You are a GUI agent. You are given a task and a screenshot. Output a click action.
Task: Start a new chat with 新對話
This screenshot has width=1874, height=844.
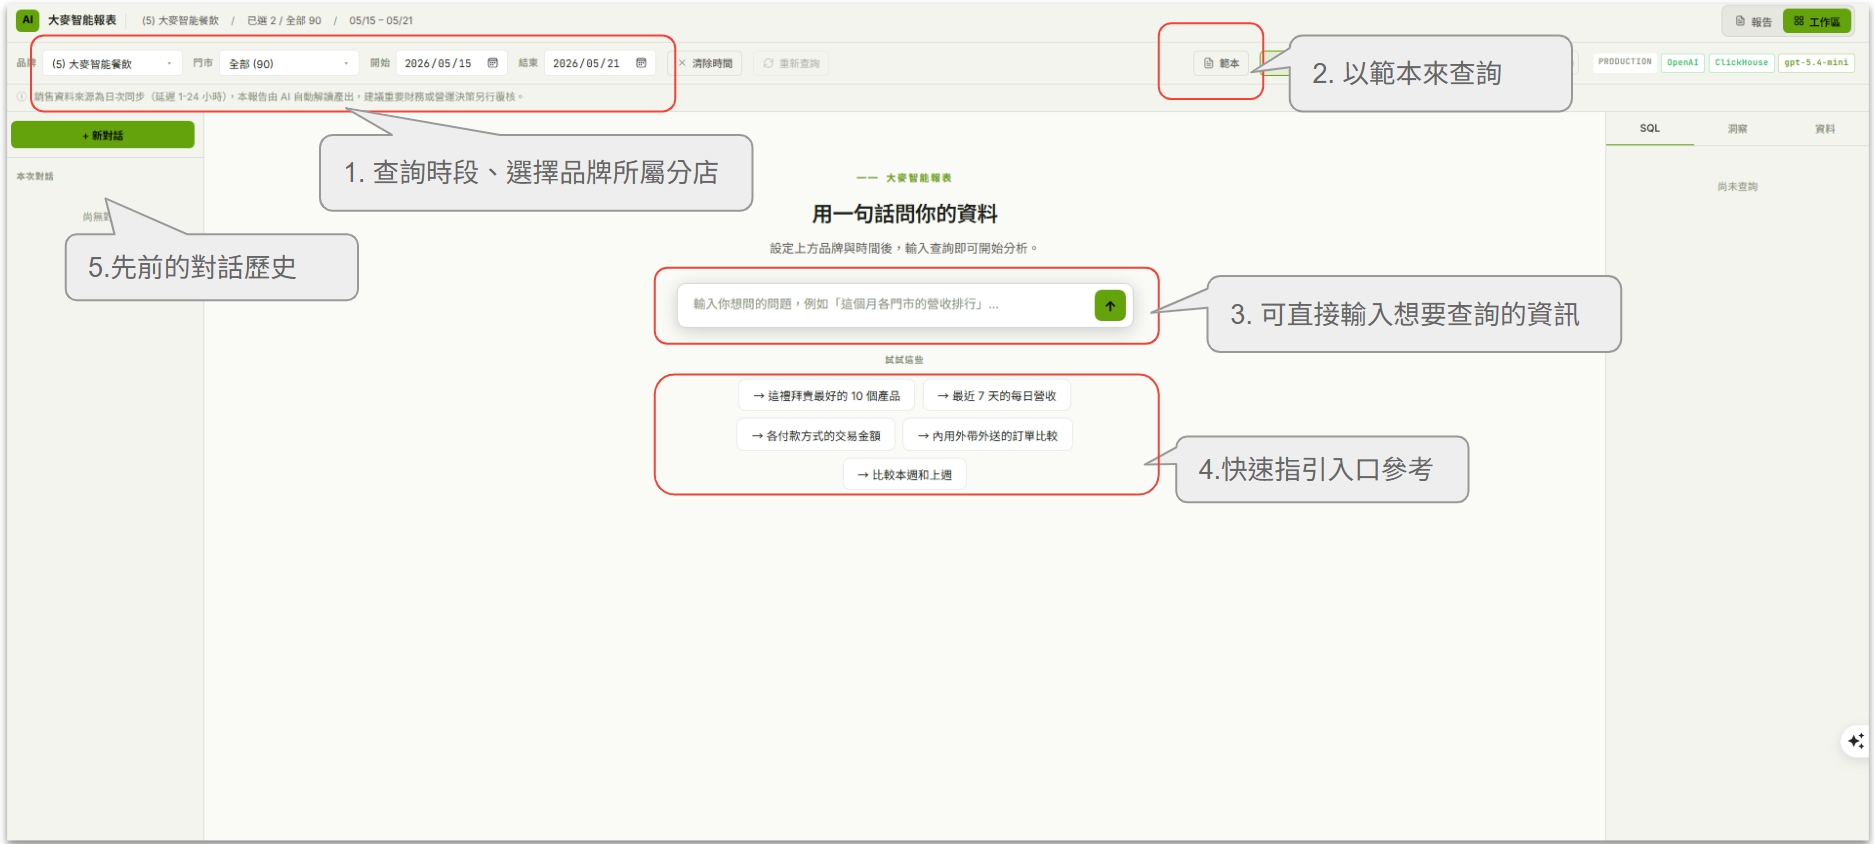103,135
